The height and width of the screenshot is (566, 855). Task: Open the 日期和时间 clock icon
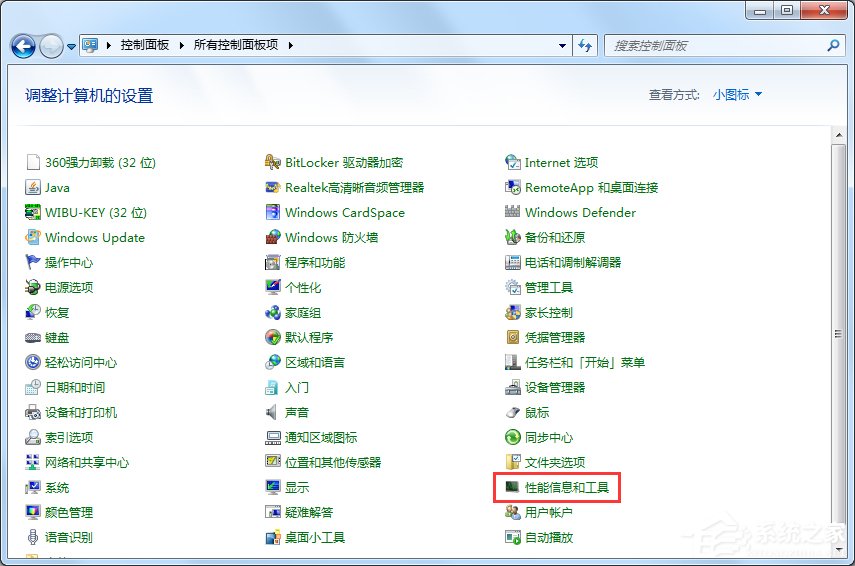click(33, 387)
